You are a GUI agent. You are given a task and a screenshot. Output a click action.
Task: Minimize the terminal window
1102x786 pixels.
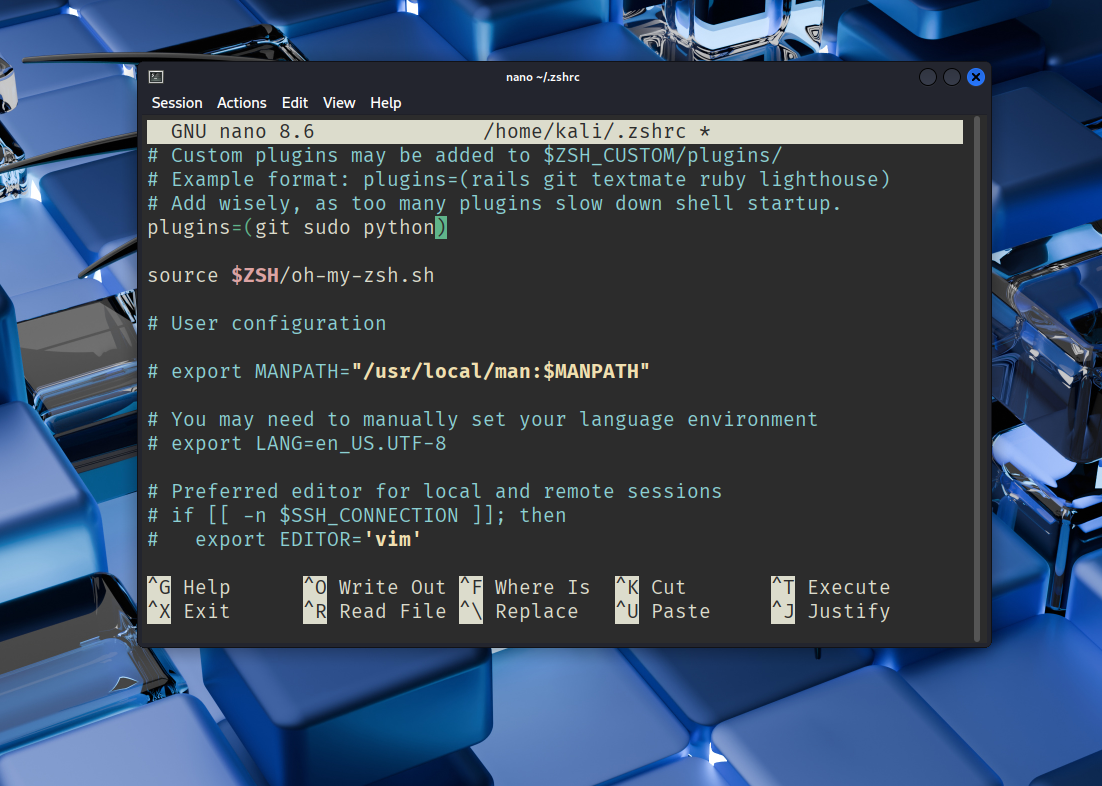coord(928,77)
